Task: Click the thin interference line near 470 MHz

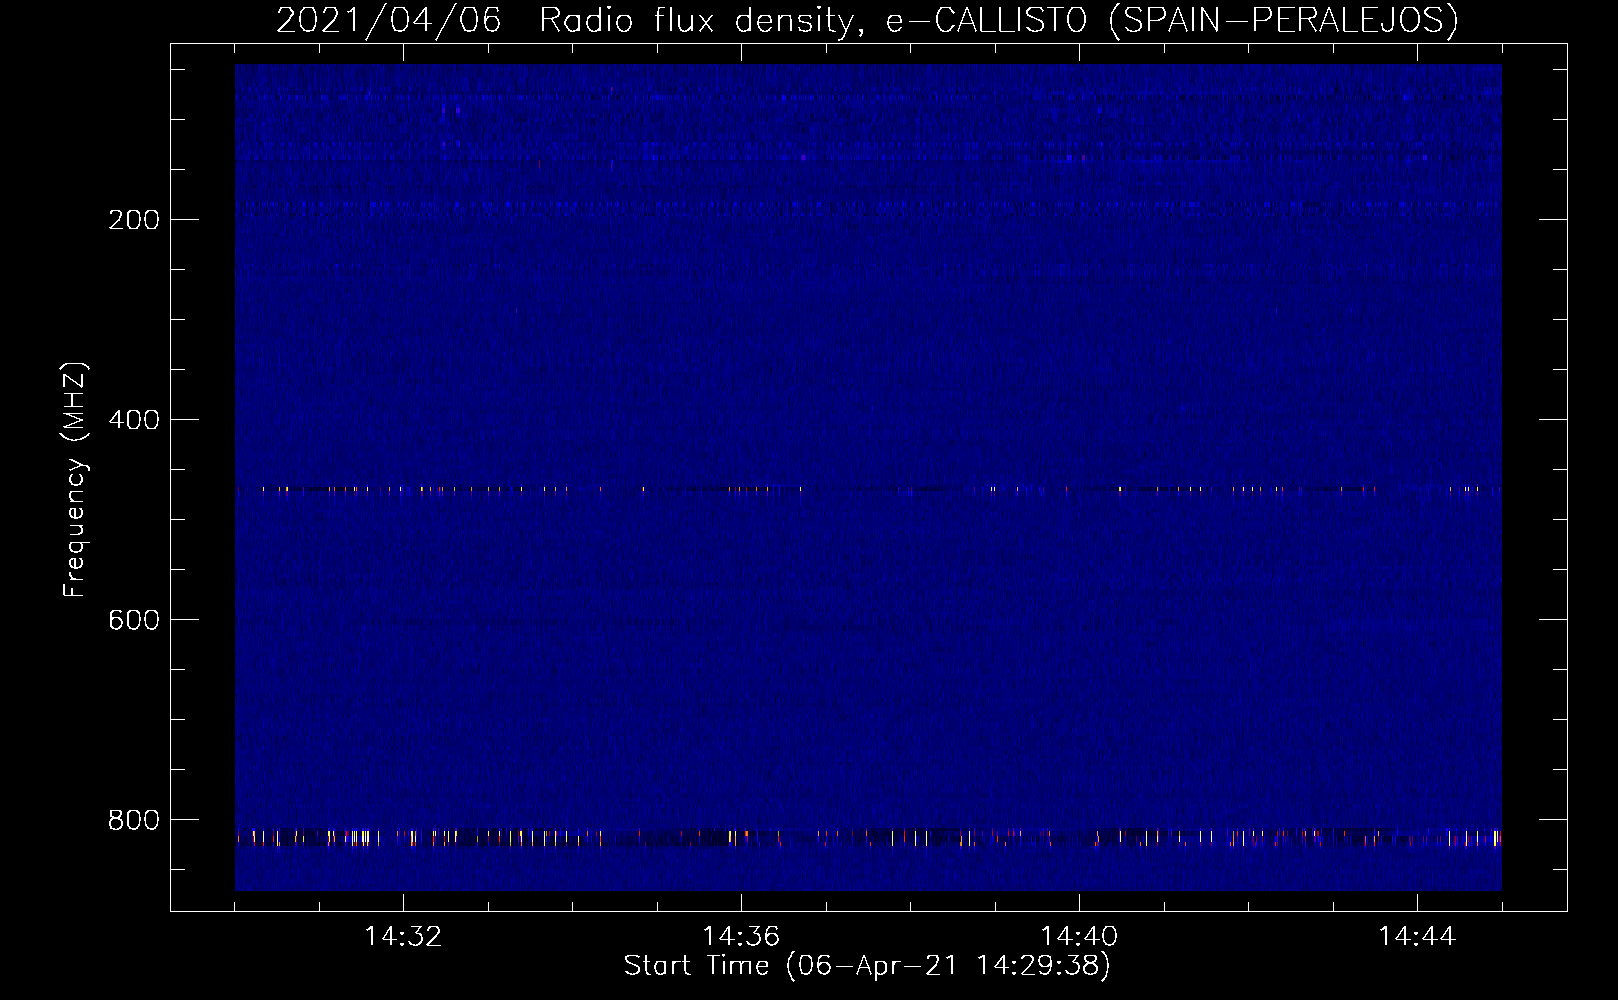Action: (x=868, y=490)
